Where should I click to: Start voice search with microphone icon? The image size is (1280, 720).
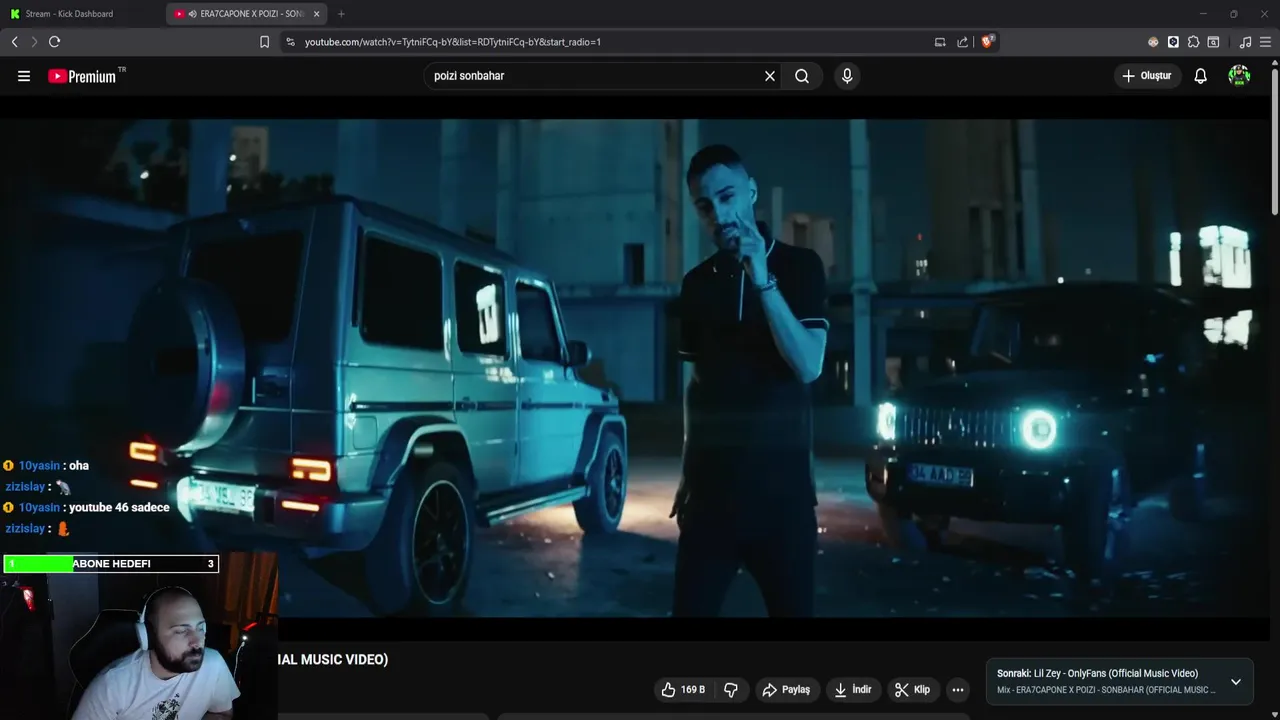pos(847,76)
